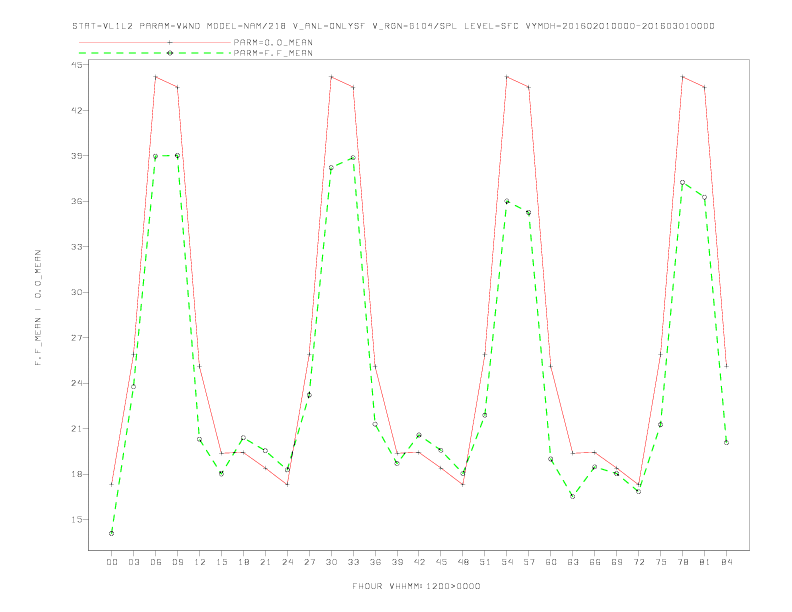Click y-axis tick label 21
Screen dimensions: 792x612
pyautogui.click(x=77, y=428)
